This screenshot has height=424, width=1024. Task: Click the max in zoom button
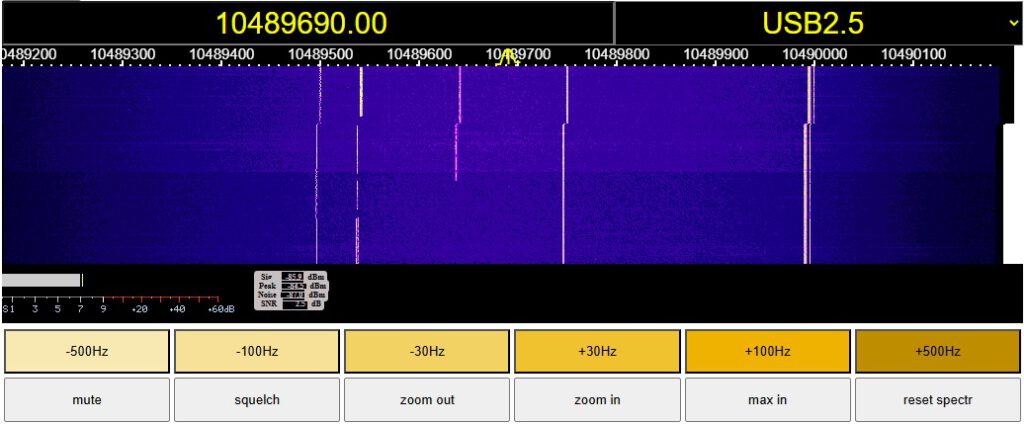pos(767,400)
